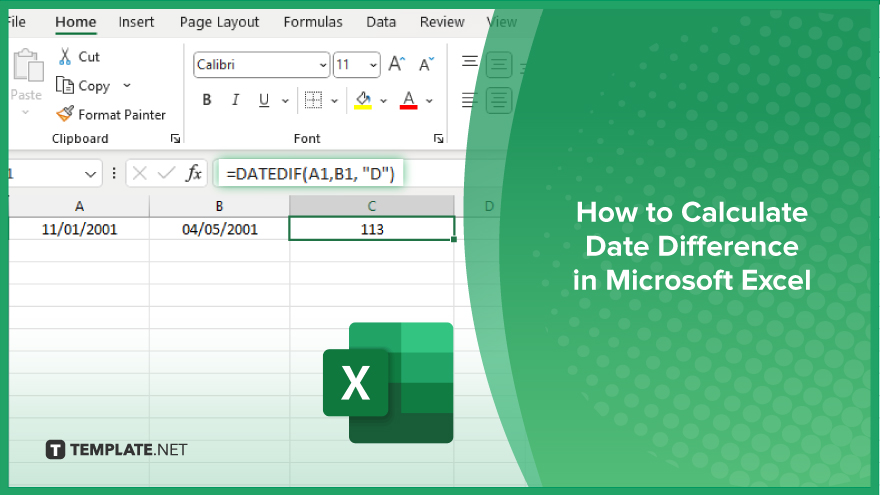The width and height of the screenshot is (880, 495).
Task: Open the File tab
Action: pyautogui.click(x=16, y=22)
